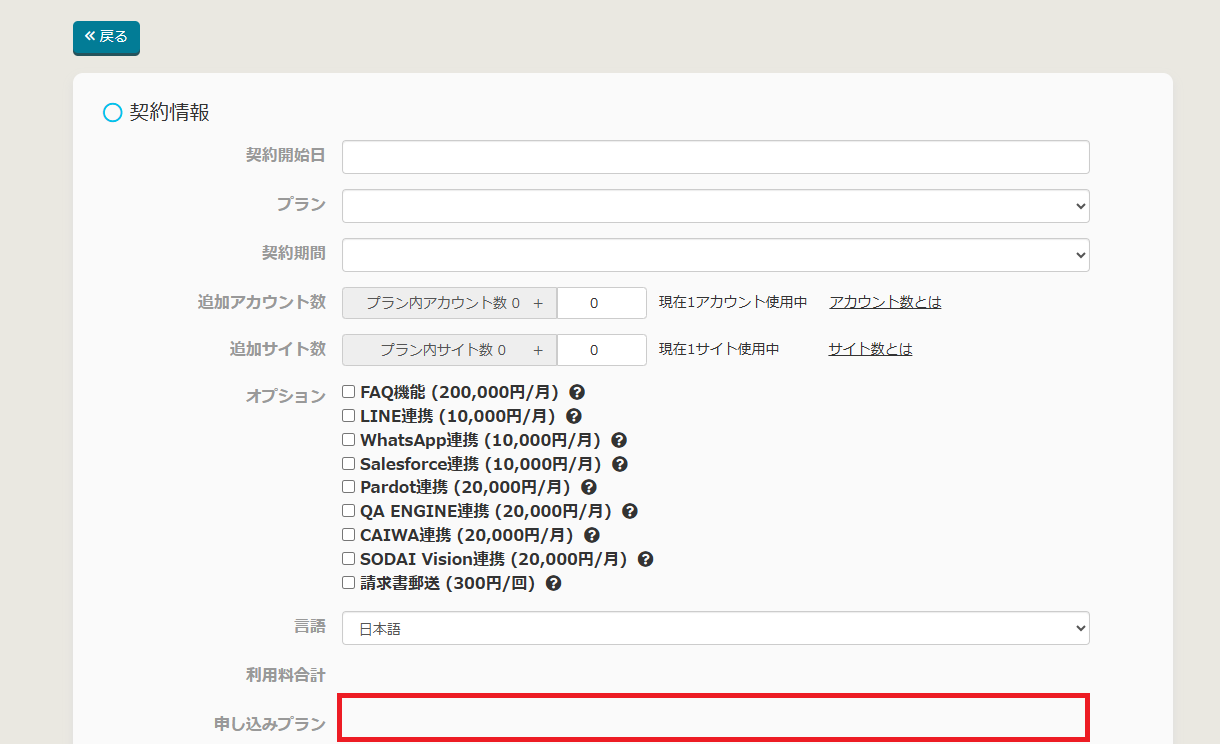
Task: Tick the LINE連携 checkbox
Action: coord(349,416)
